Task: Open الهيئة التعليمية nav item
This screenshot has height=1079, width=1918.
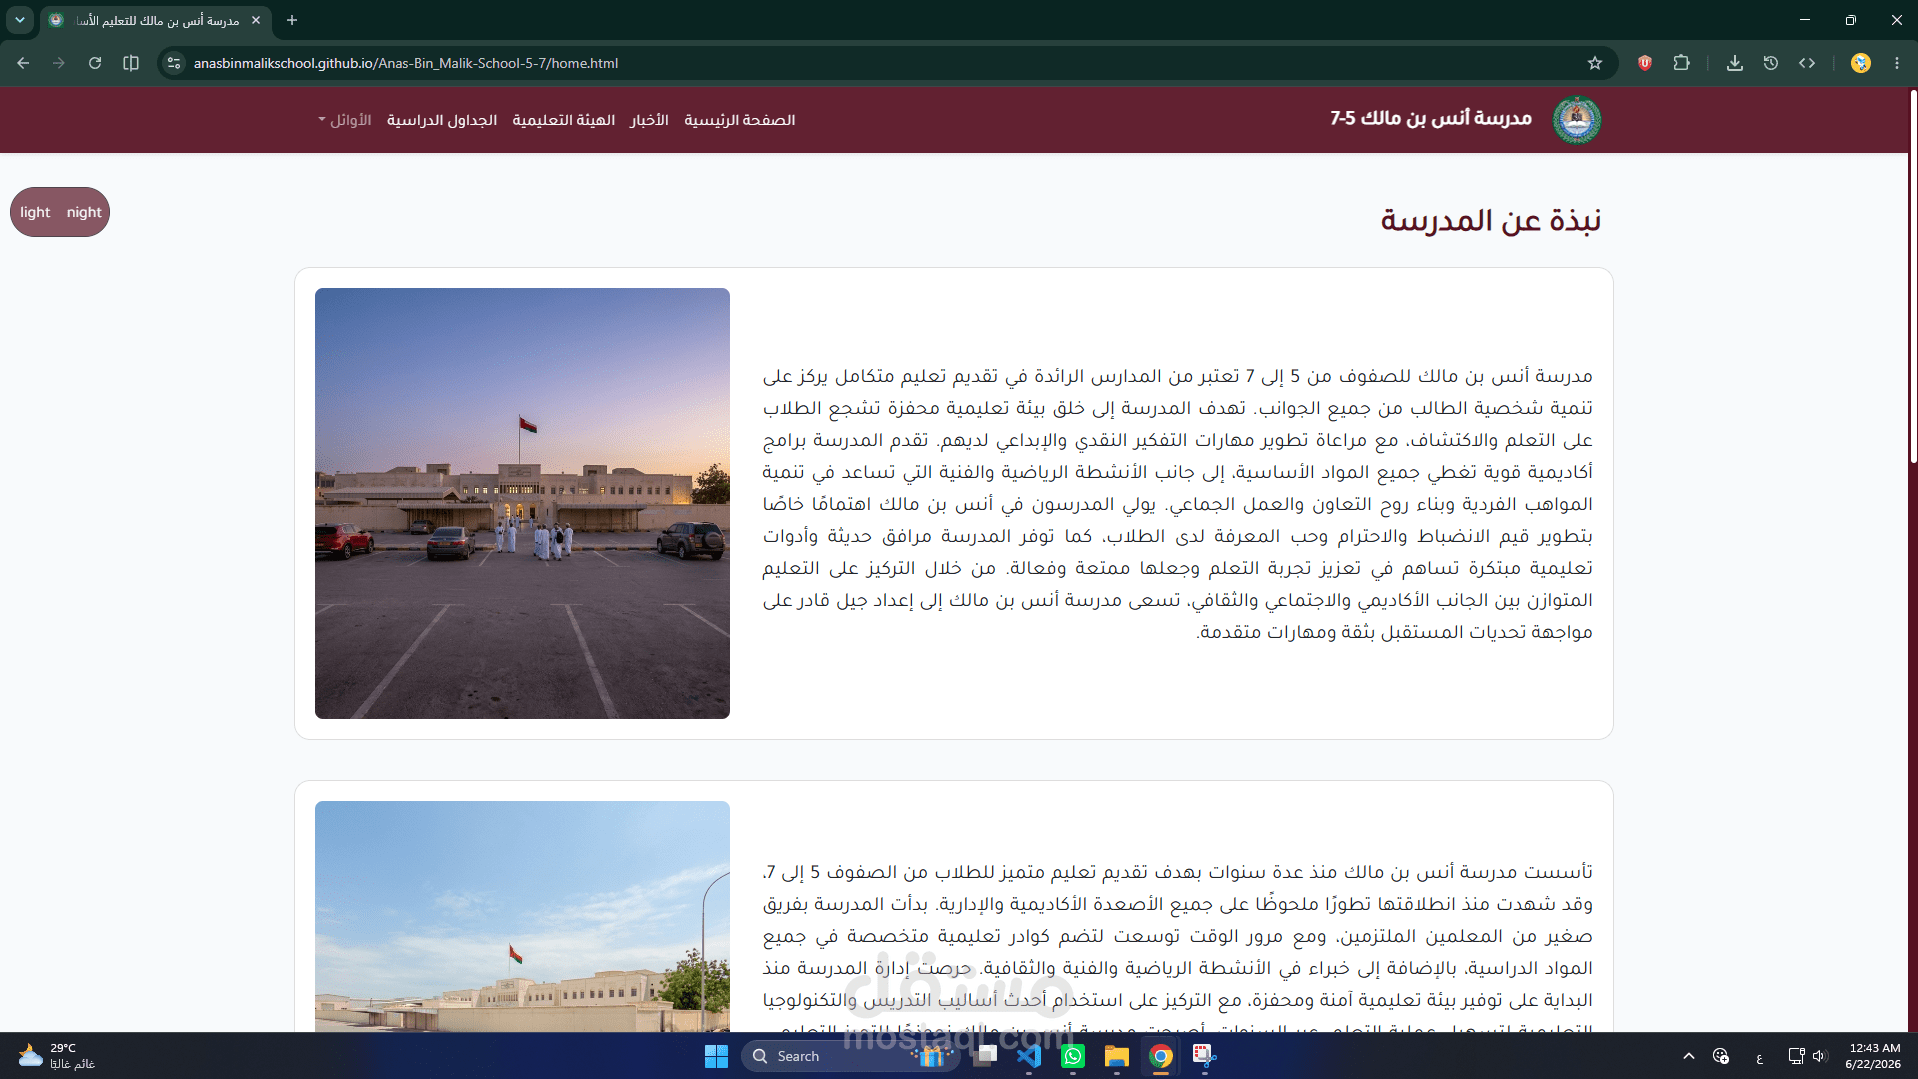Action: pyautogui.click(x=564, y=120)
